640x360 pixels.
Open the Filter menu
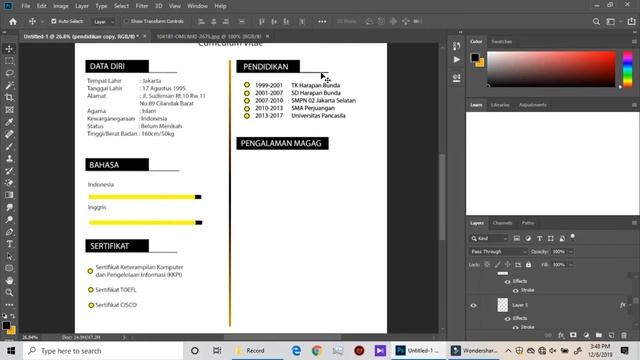(142, 6)
